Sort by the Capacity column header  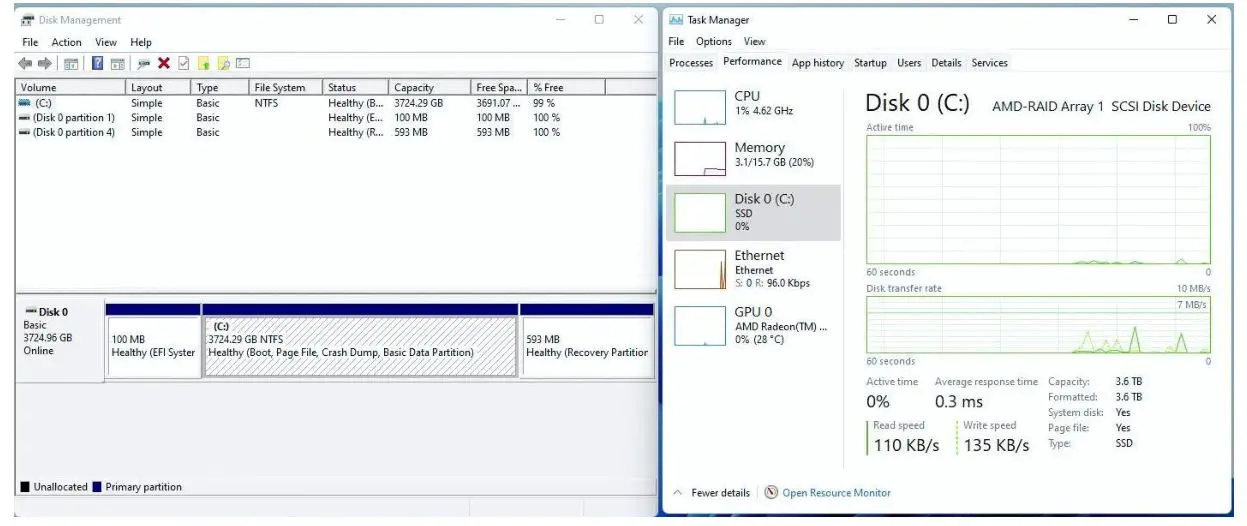[x=431, y=87]
